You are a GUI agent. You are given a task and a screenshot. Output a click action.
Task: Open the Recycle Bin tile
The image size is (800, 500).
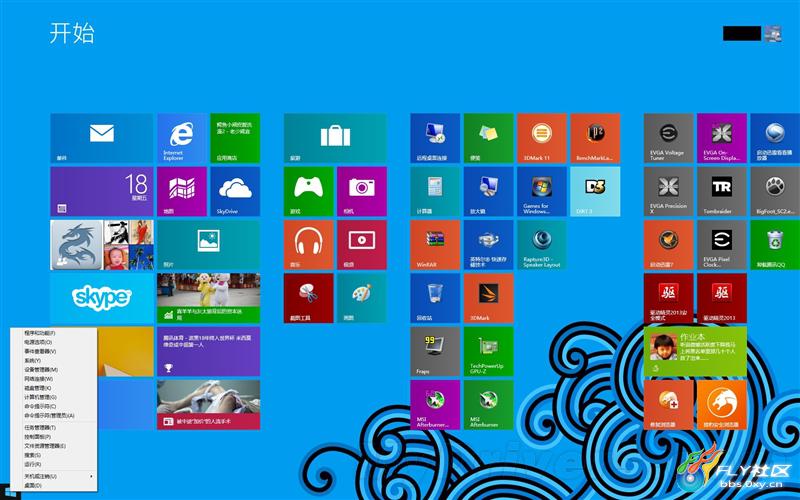tap(435, 298)
